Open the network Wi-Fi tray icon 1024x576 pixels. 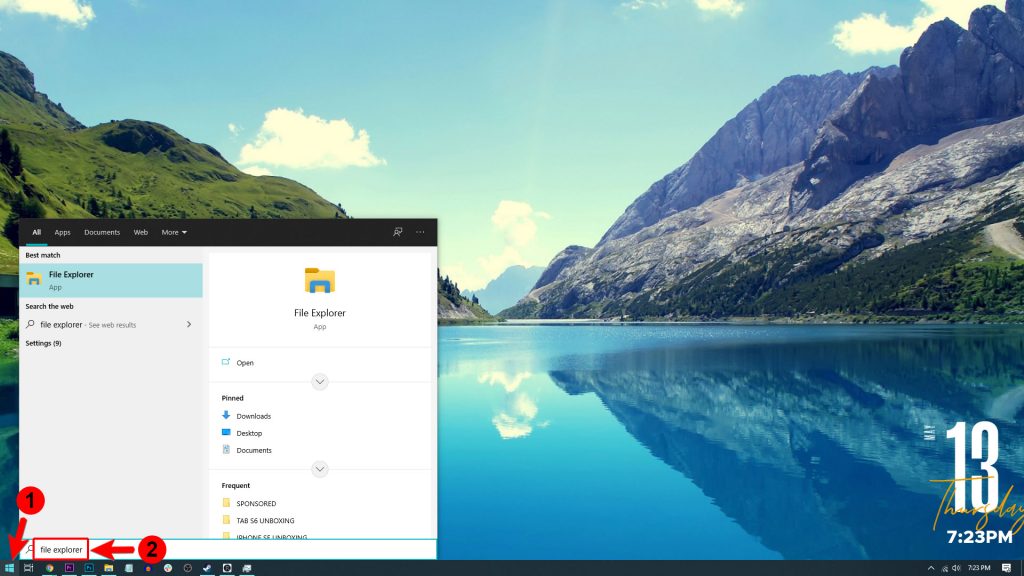944,568
